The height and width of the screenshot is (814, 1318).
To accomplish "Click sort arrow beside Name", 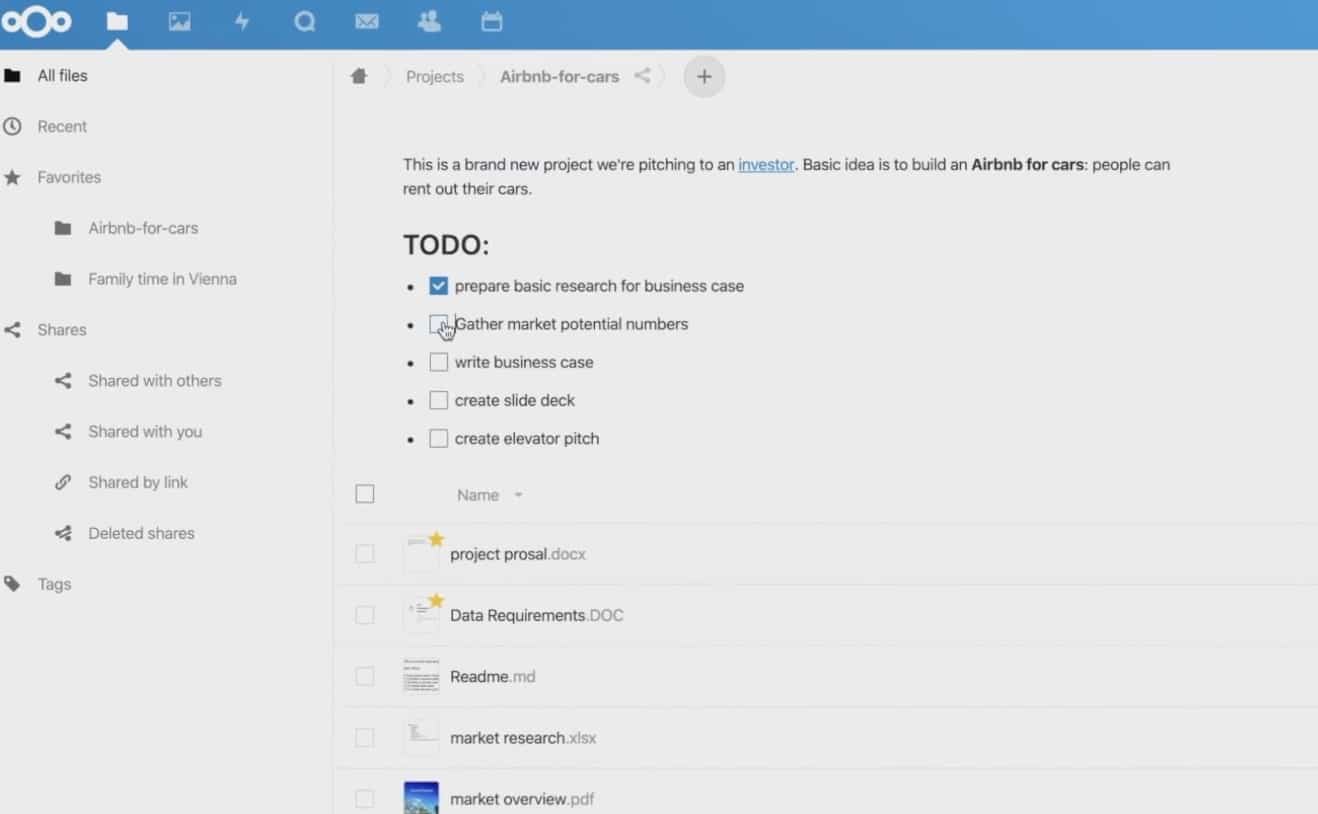I will [518, 495].
